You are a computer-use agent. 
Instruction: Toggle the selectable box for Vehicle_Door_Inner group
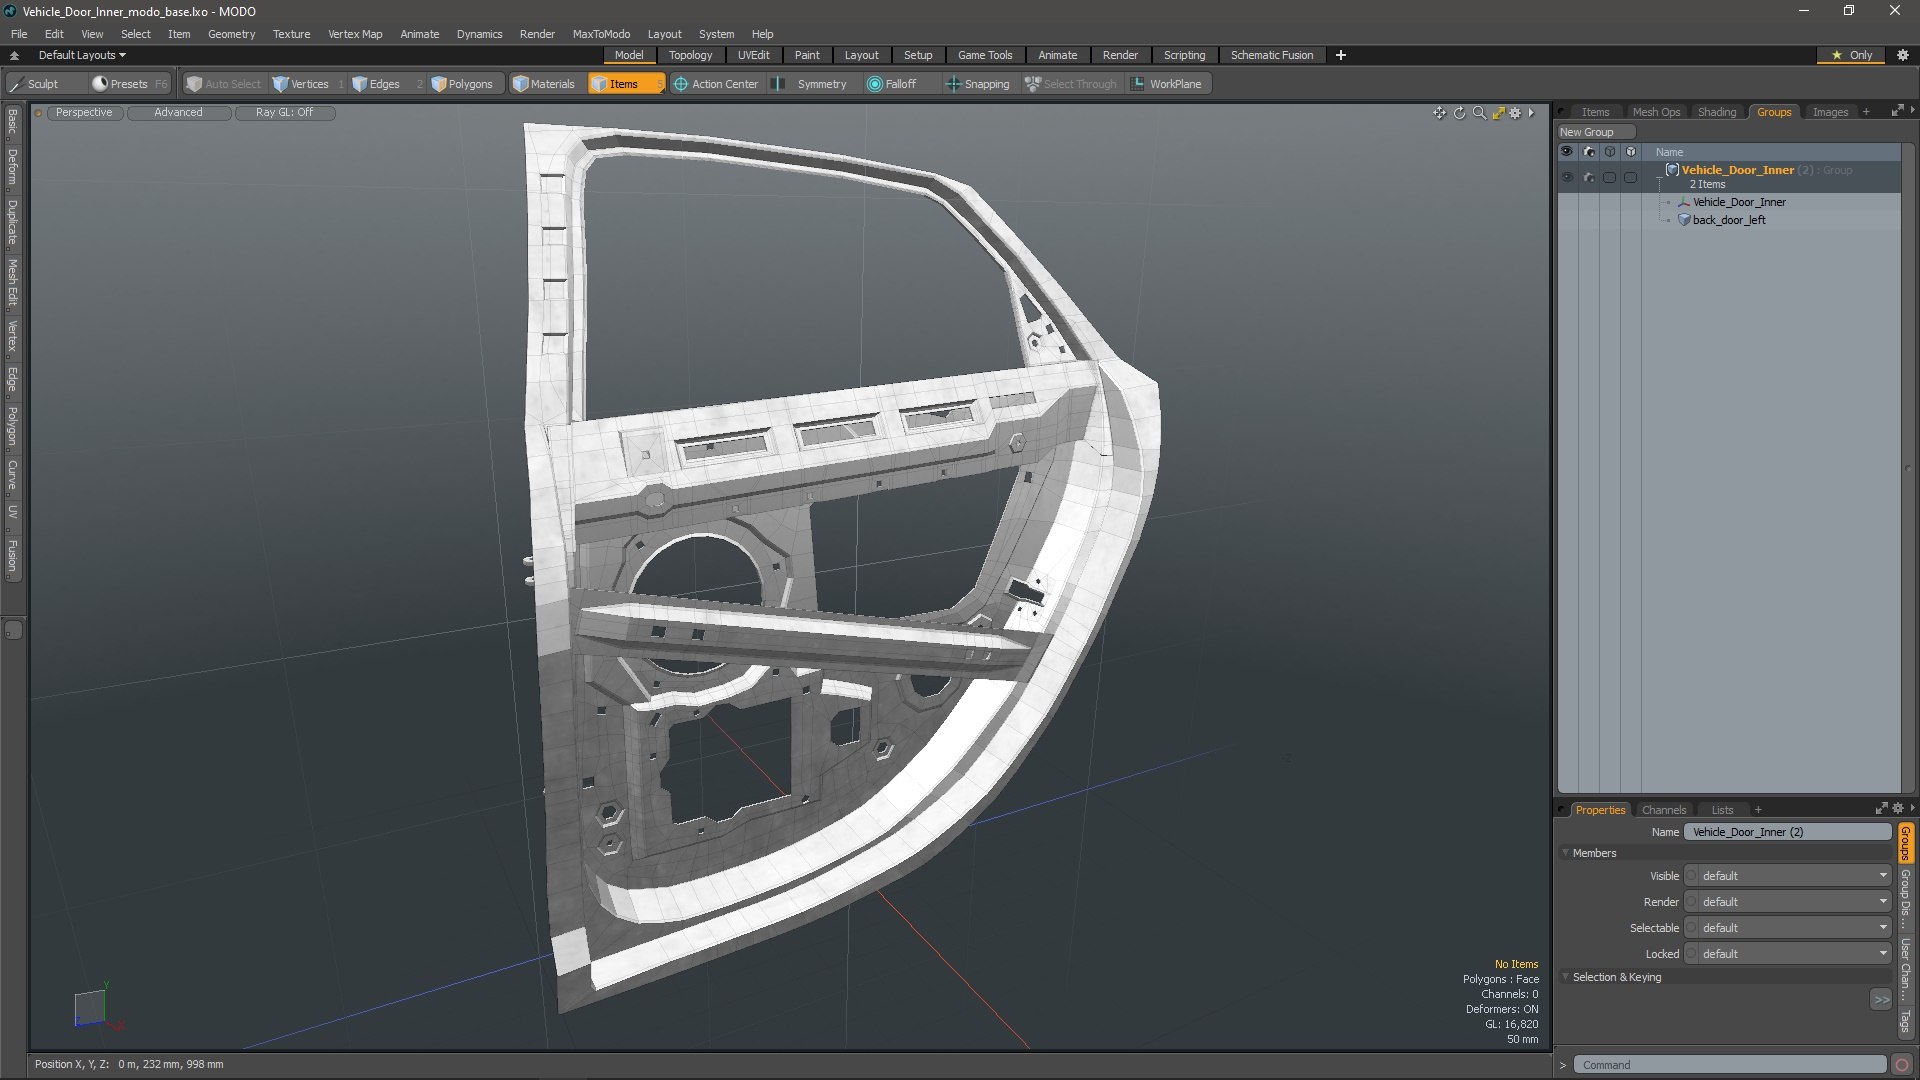click(1609, 177)
